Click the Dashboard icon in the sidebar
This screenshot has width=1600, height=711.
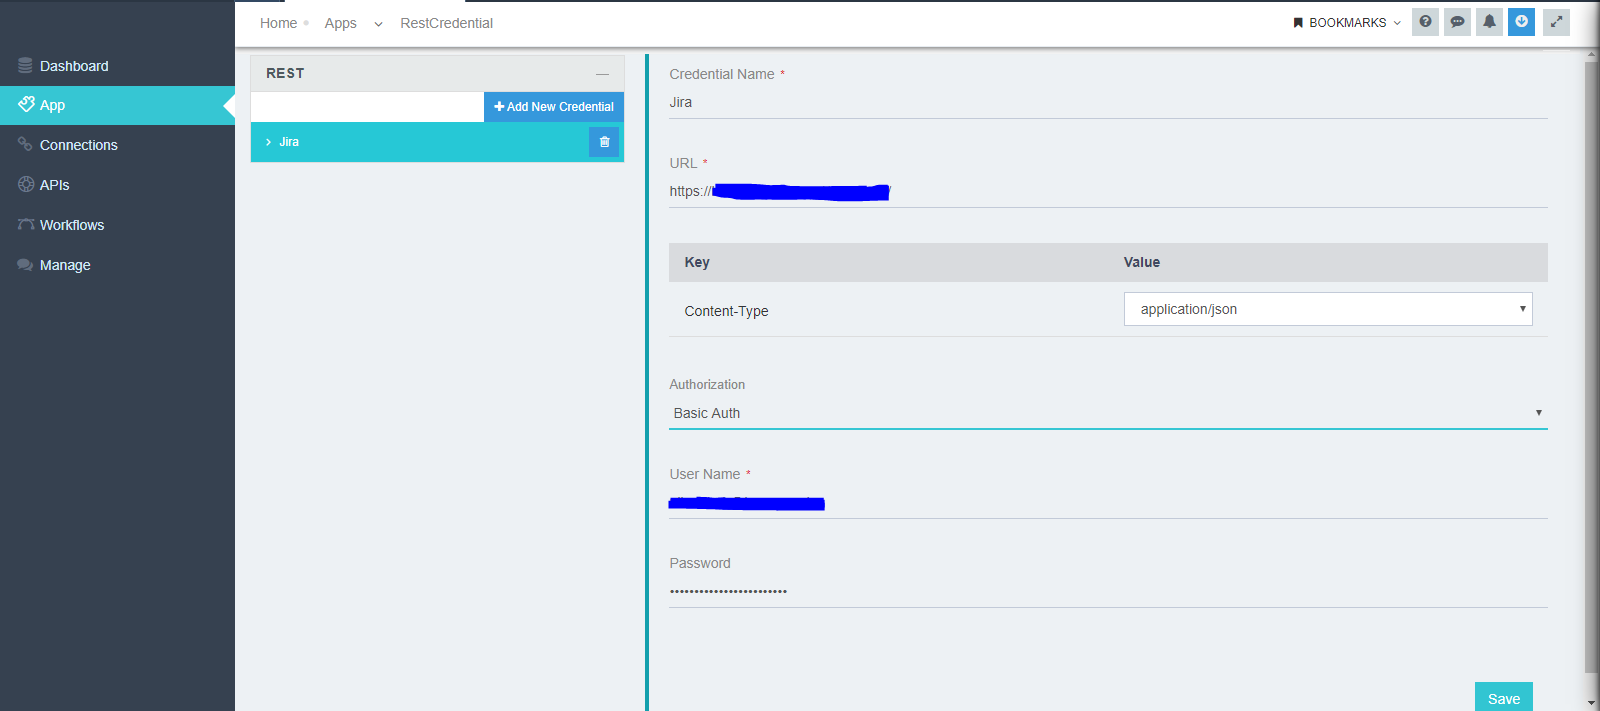click(x=25, y=66)
